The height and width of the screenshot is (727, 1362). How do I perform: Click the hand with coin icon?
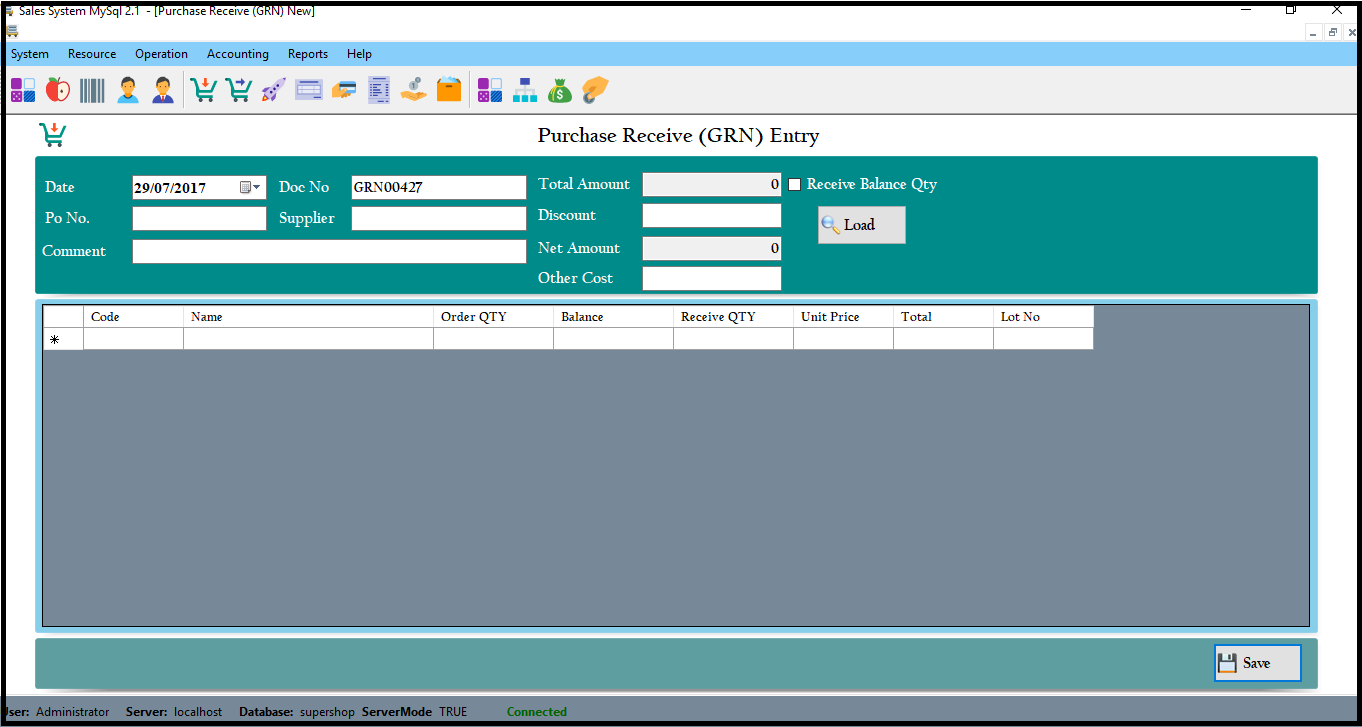(x=414, y=90)
